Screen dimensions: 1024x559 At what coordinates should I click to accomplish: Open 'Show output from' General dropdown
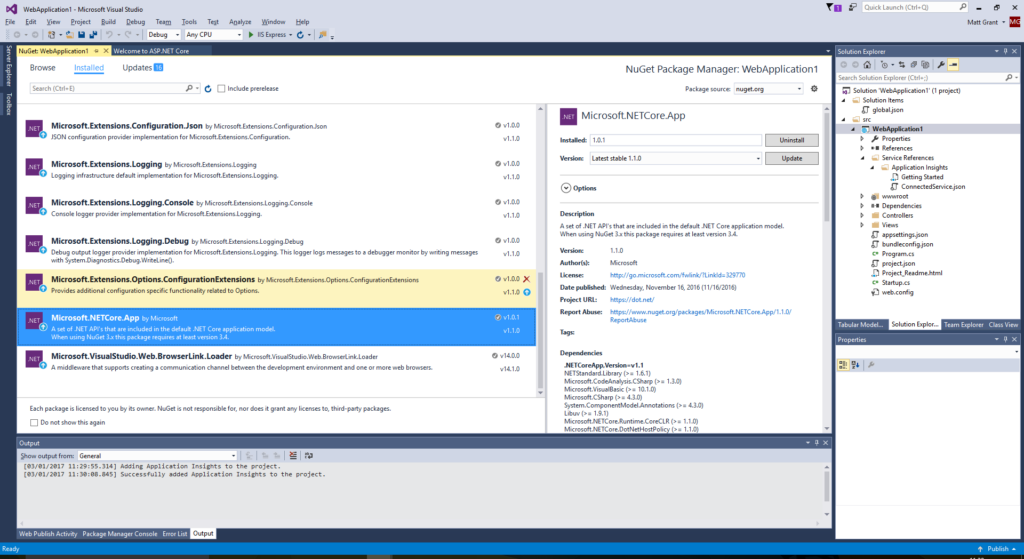click(157, 456)
